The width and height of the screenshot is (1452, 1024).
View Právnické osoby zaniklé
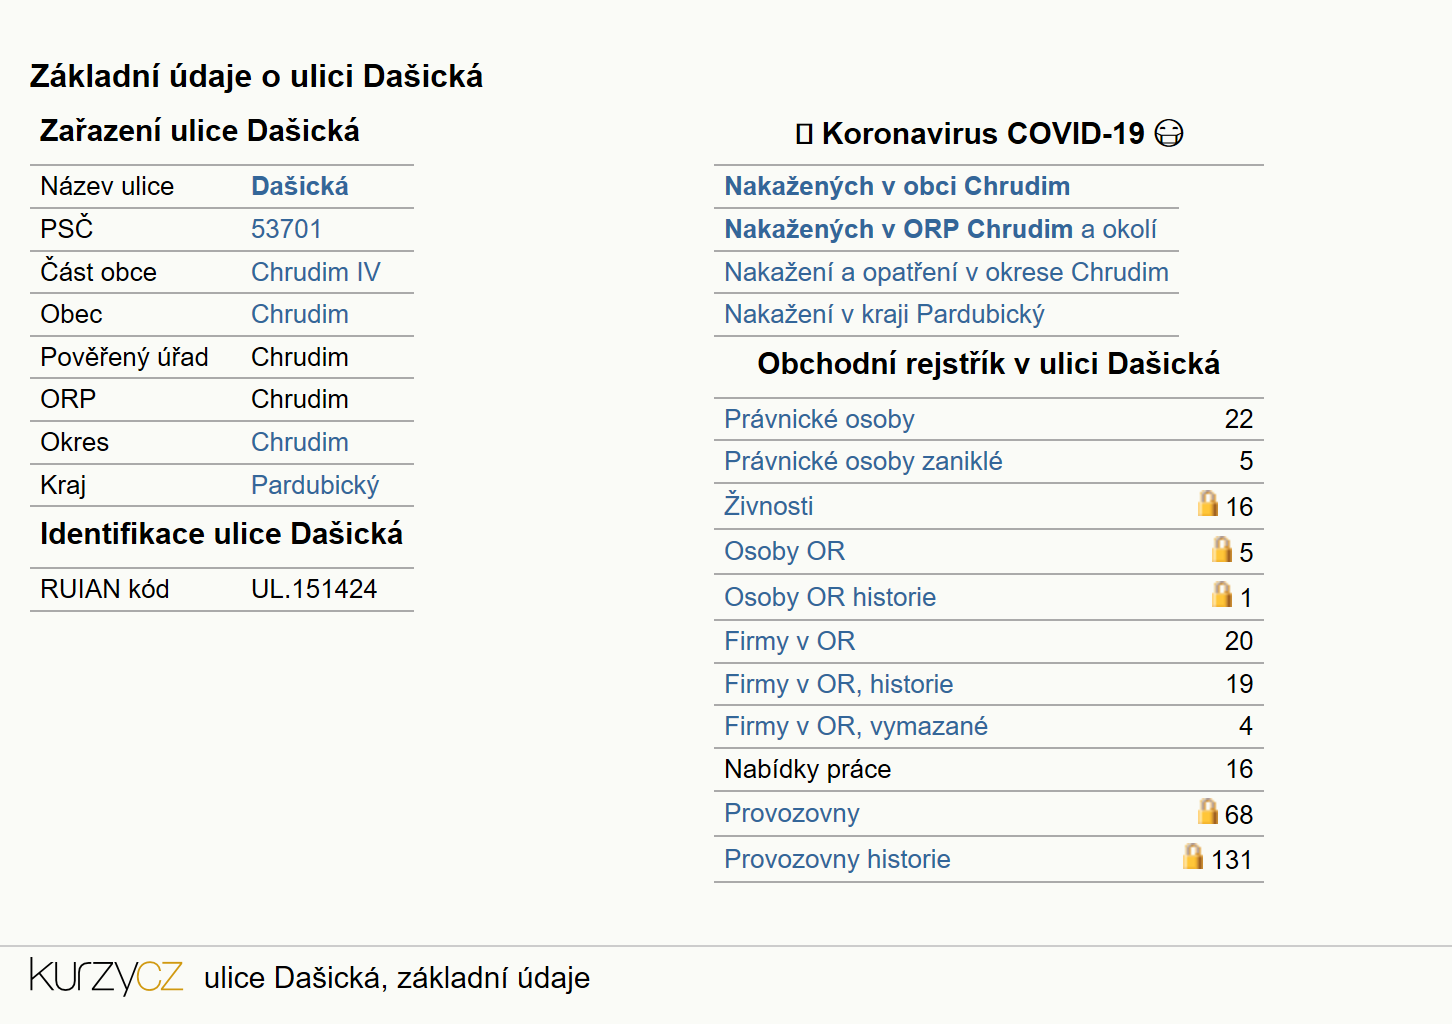(863, 461)
